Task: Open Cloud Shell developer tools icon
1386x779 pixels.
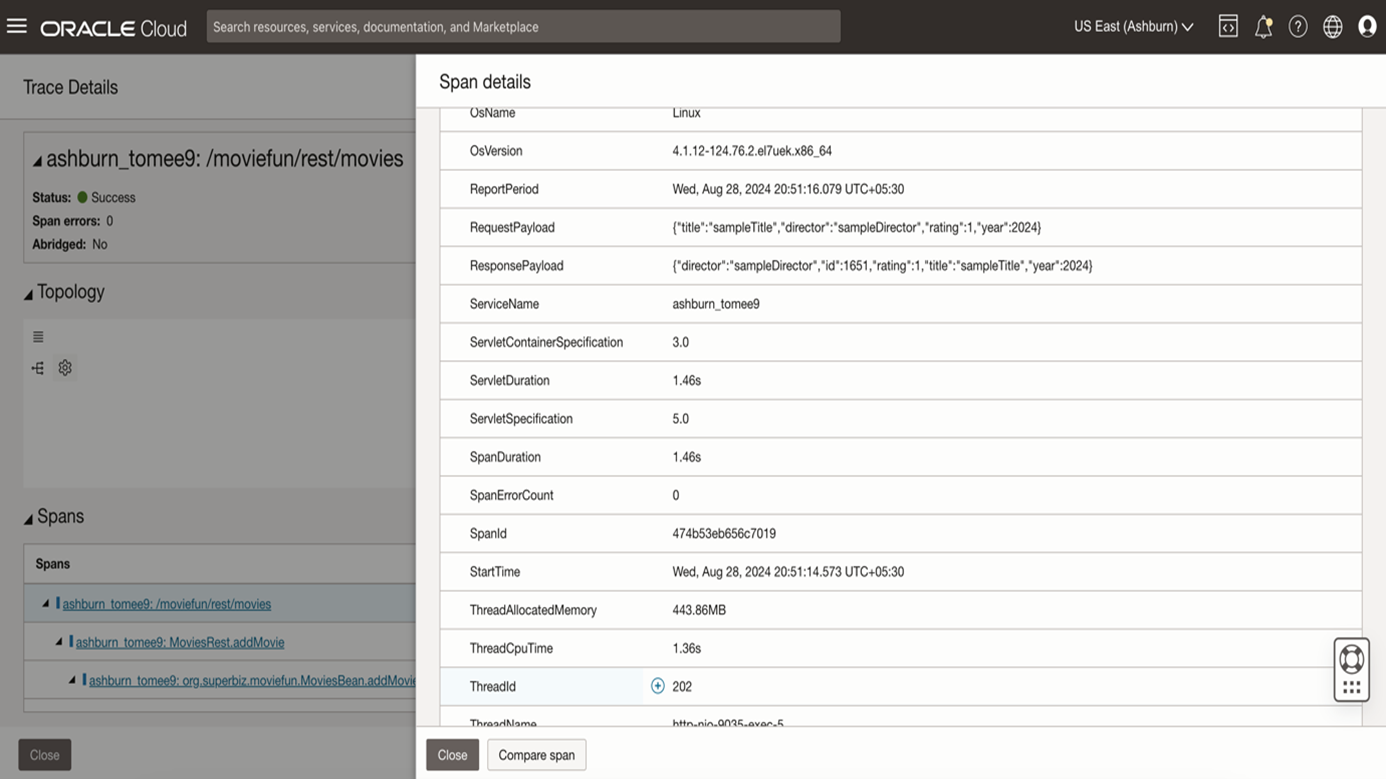Action: pos(1228,27)
